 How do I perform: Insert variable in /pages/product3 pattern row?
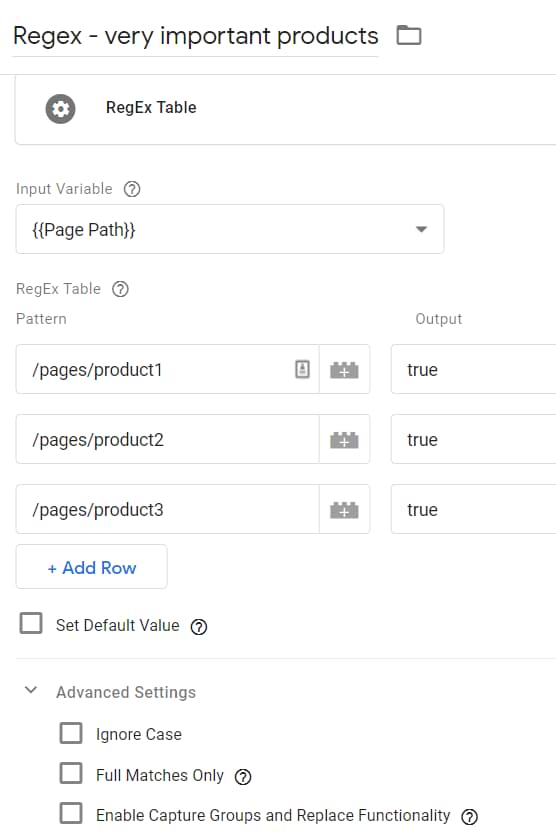tap(344, 510)
